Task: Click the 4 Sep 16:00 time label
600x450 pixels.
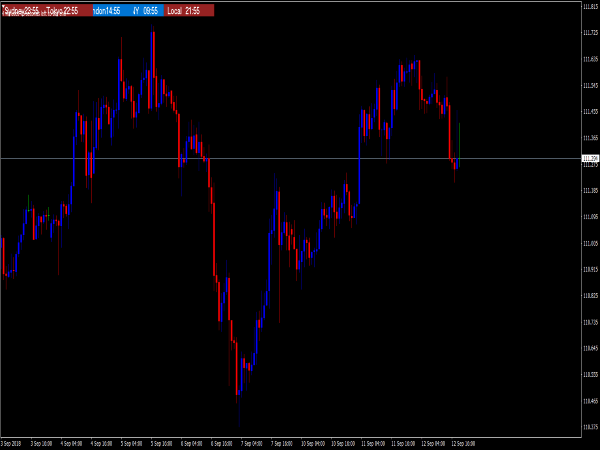Action: click(101, 443)
